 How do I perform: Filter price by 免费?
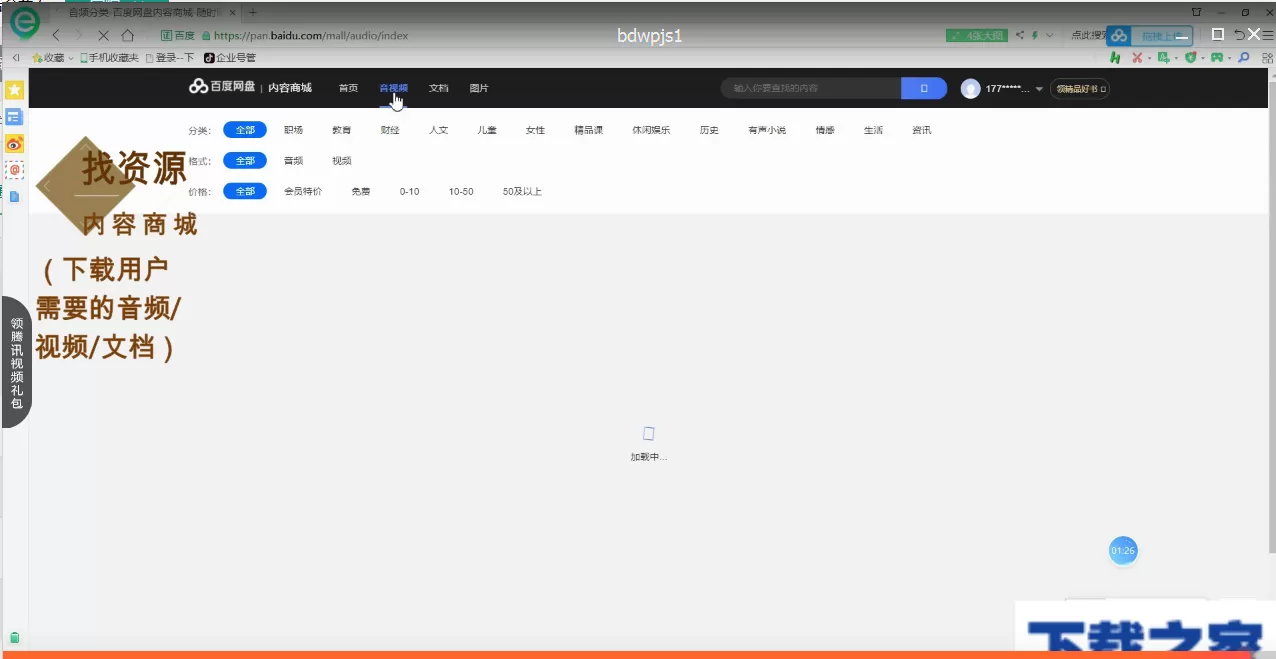(361, 191)
